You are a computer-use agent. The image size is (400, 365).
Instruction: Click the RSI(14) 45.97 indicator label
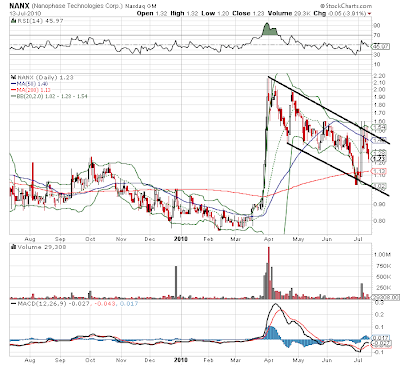[40, 21]
